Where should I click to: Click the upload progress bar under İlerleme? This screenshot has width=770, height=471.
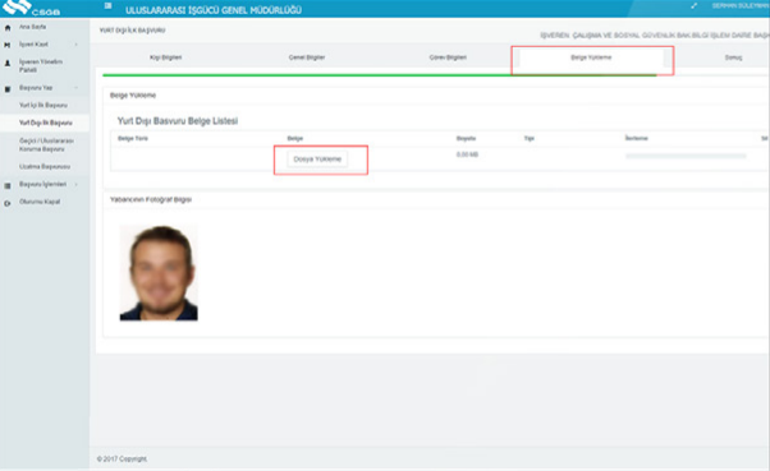[x=685, y=156]
